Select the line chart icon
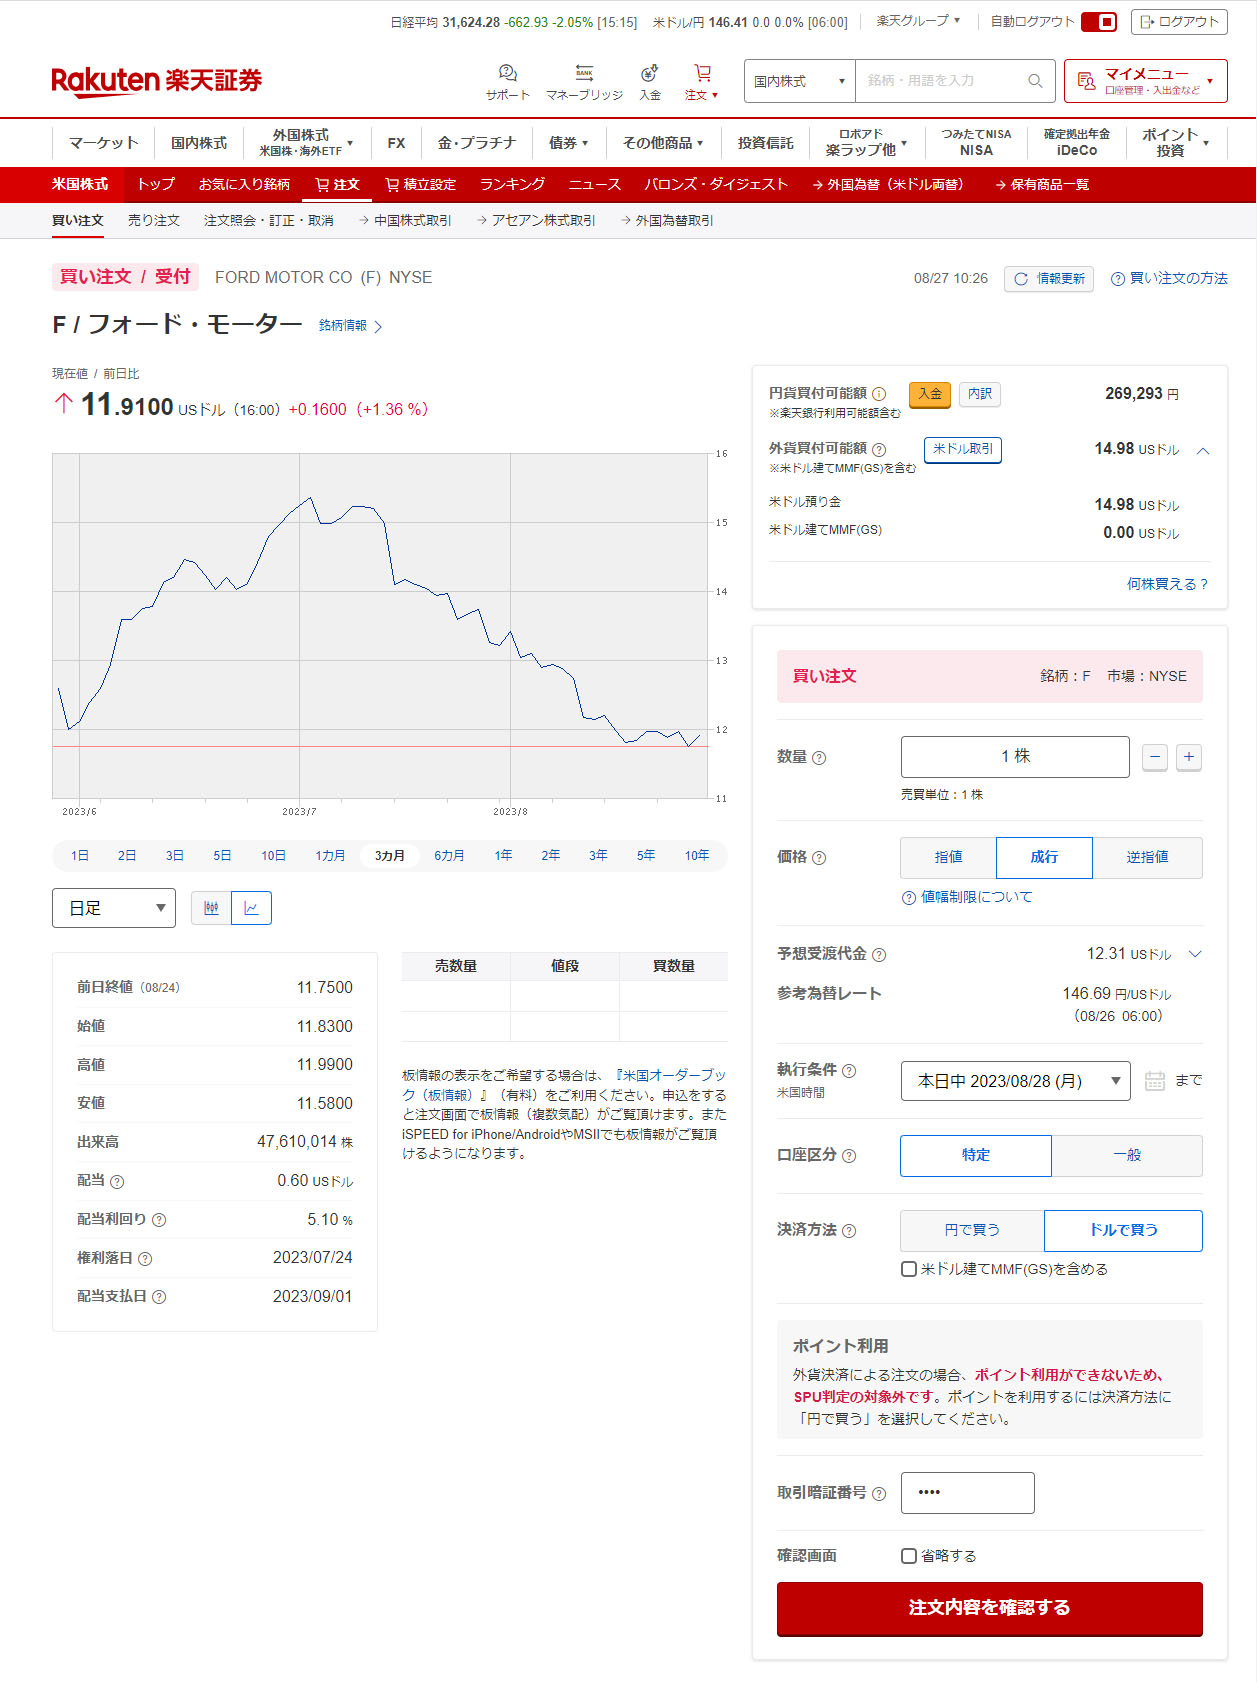The image size is (1257, 1682). [251, 908]
